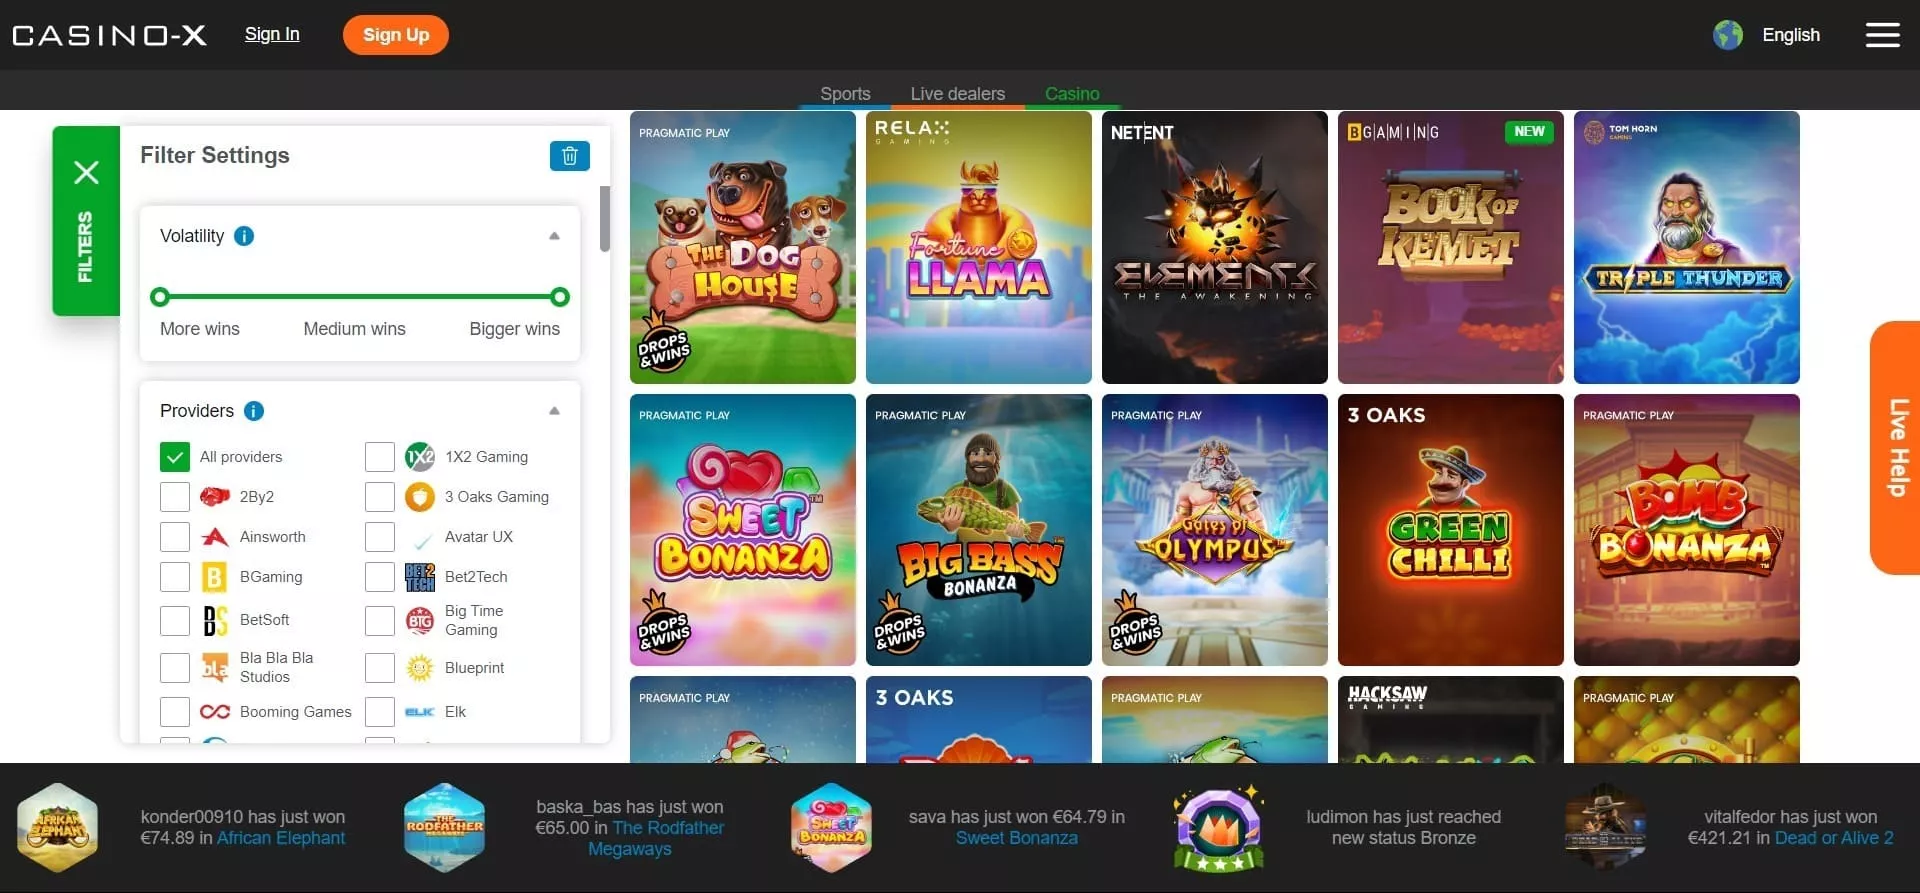Tick the 3 Oaks Gaming checkbox
The height and width of the screenshot is (893, 1920).
pyautogui.click(x=380, y=497)
